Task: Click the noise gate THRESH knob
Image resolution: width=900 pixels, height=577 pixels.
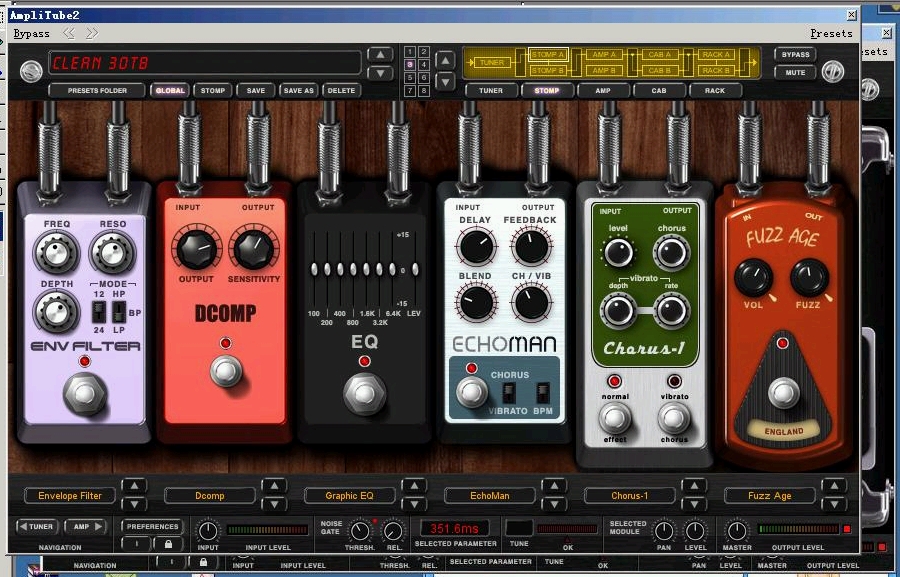Action: 360,531
